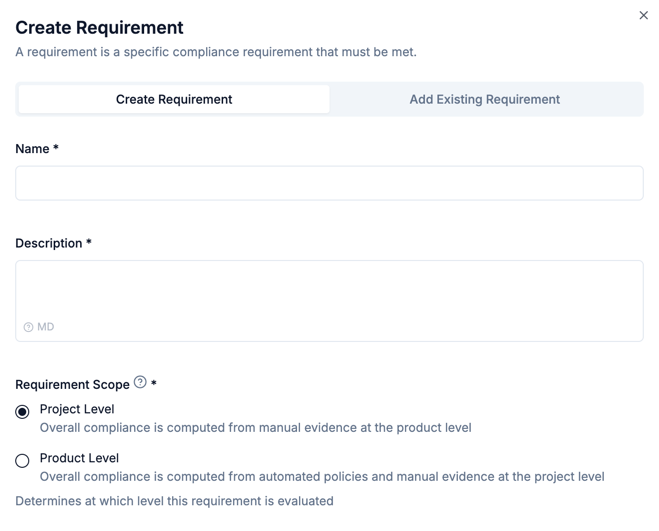Select the Product Level radio button
Screen dimensions: 659x531
pyautogui.click(x=22, y=460)
